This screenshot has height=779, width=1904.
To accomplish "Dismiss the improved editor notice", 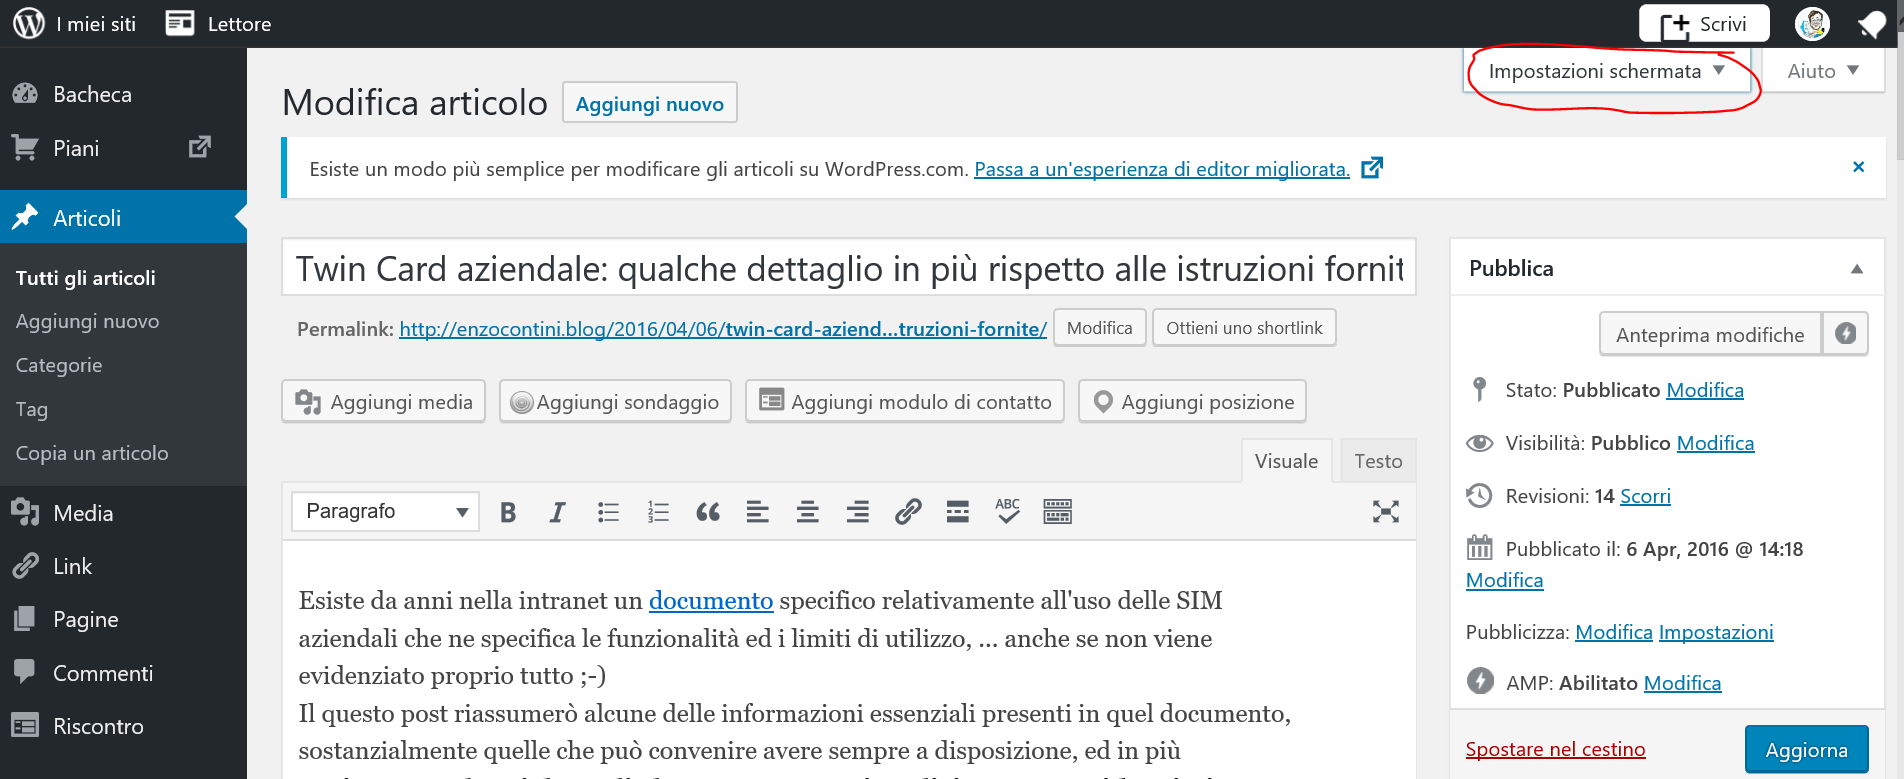I will coord(1858,167).
